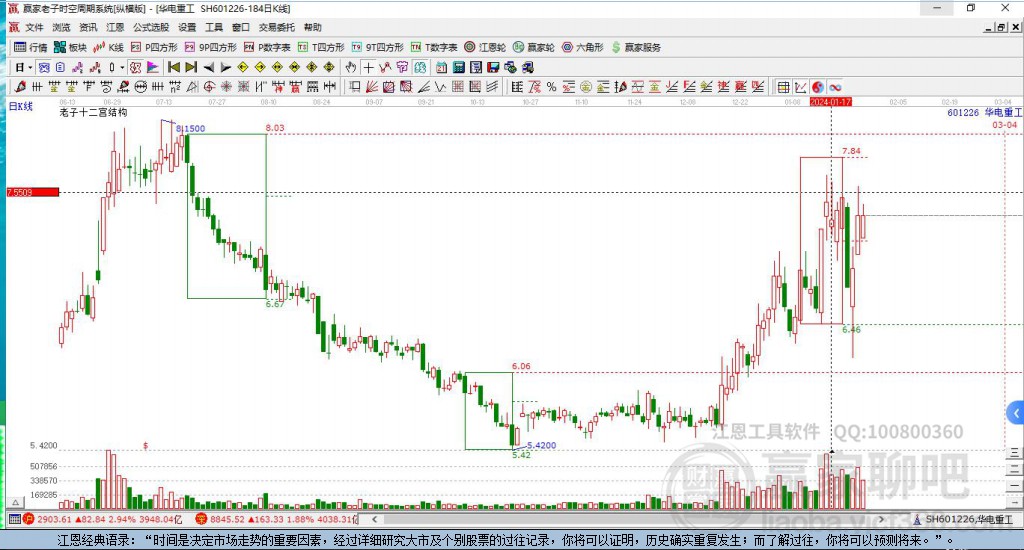Click the circled crosshair compass tool

209,86
